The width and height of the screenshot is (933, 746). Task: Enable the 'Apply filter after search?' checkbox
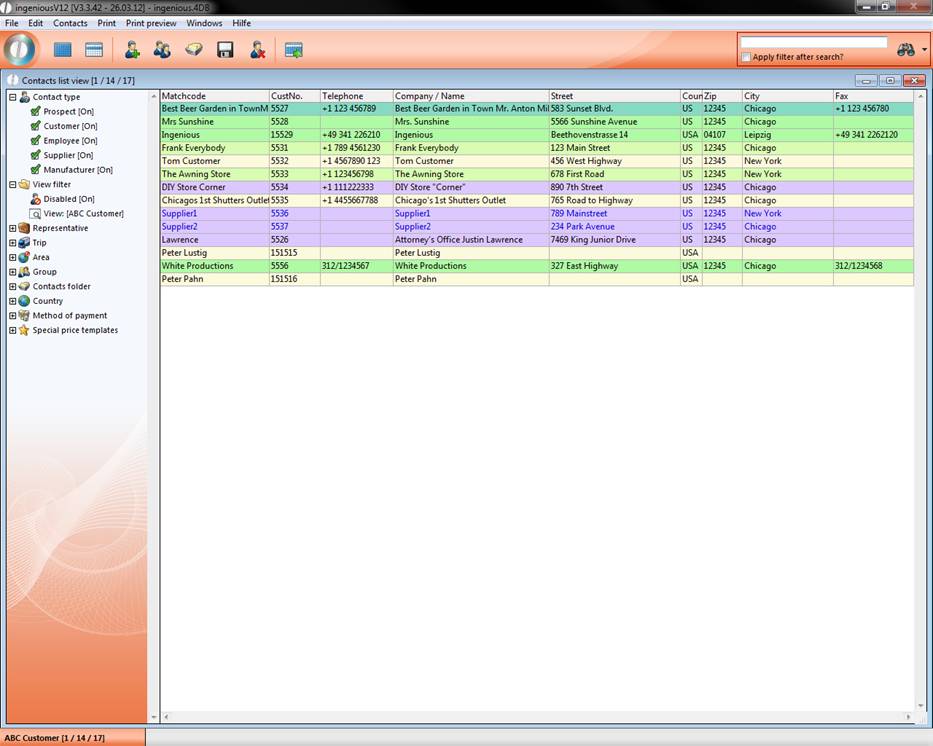pos(746,57)
